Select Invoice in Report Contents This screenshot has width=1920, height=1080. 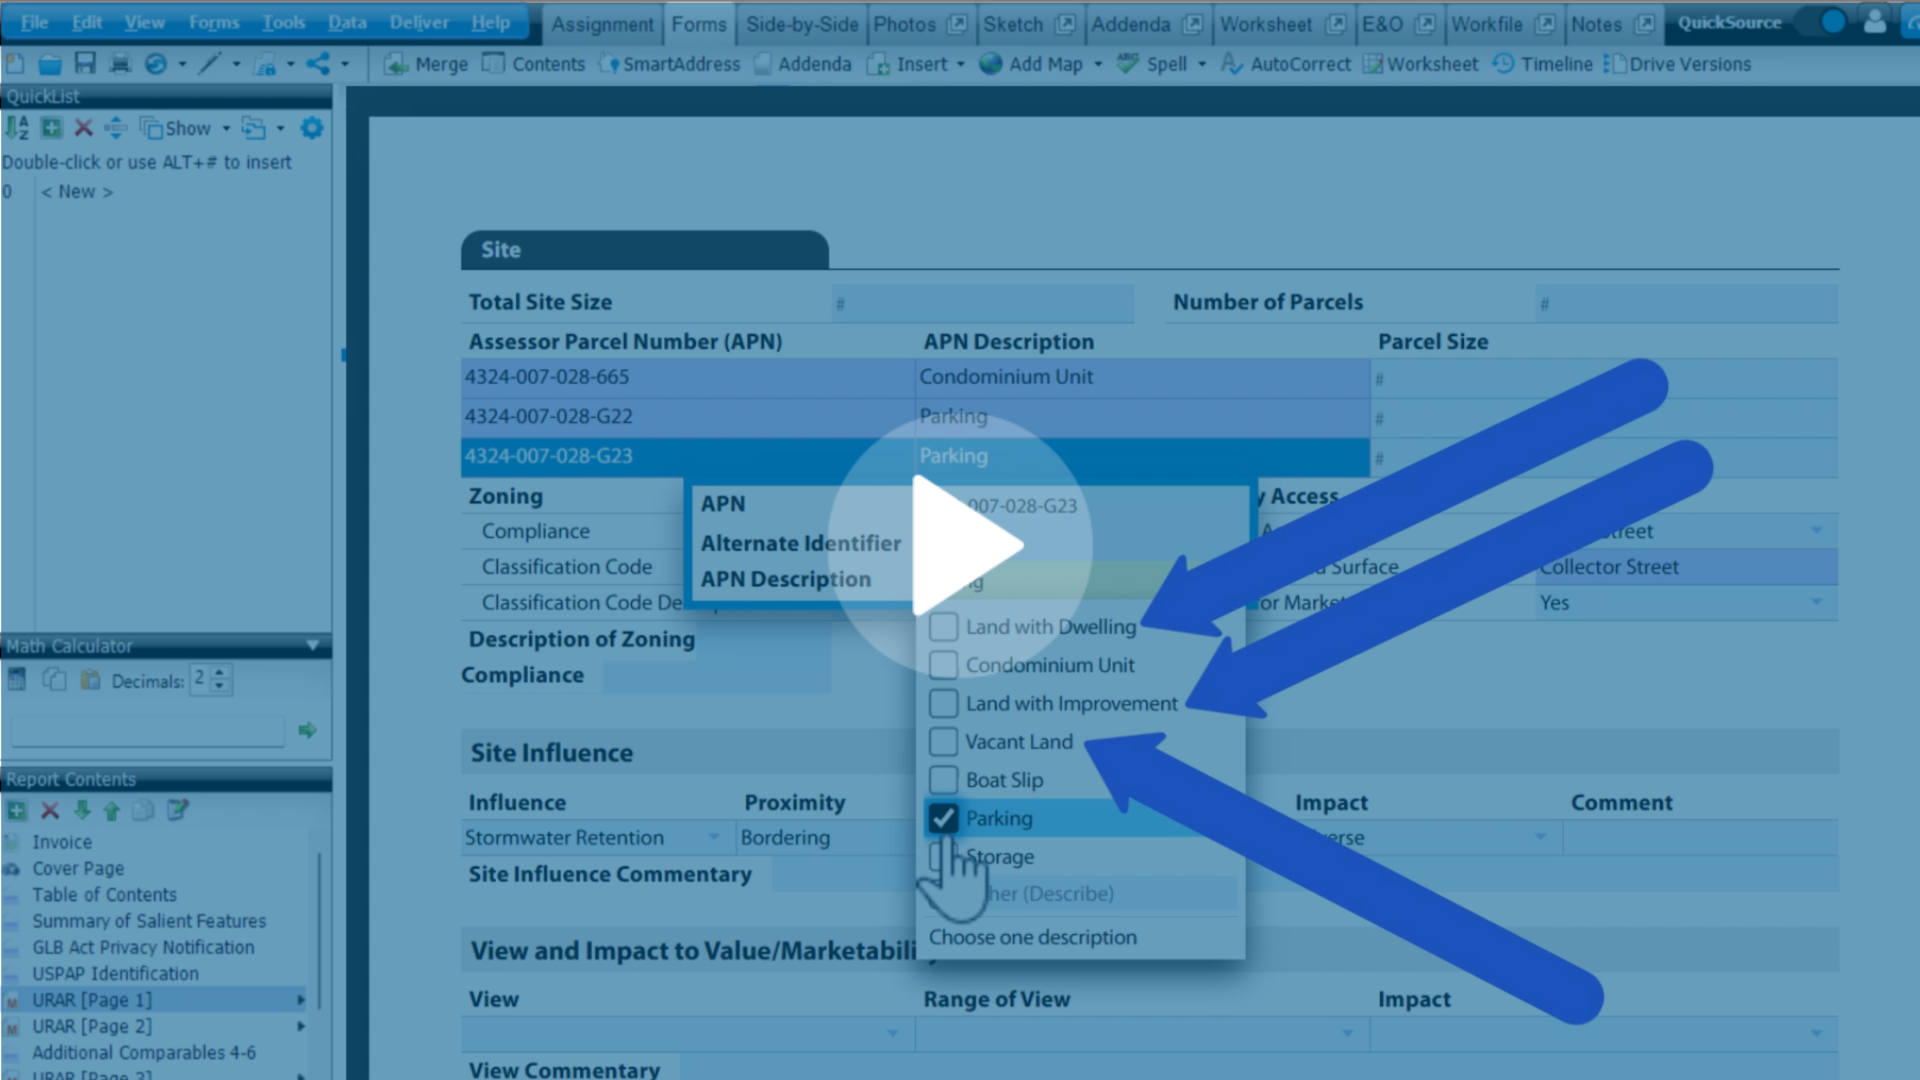(x=62, y=842)
